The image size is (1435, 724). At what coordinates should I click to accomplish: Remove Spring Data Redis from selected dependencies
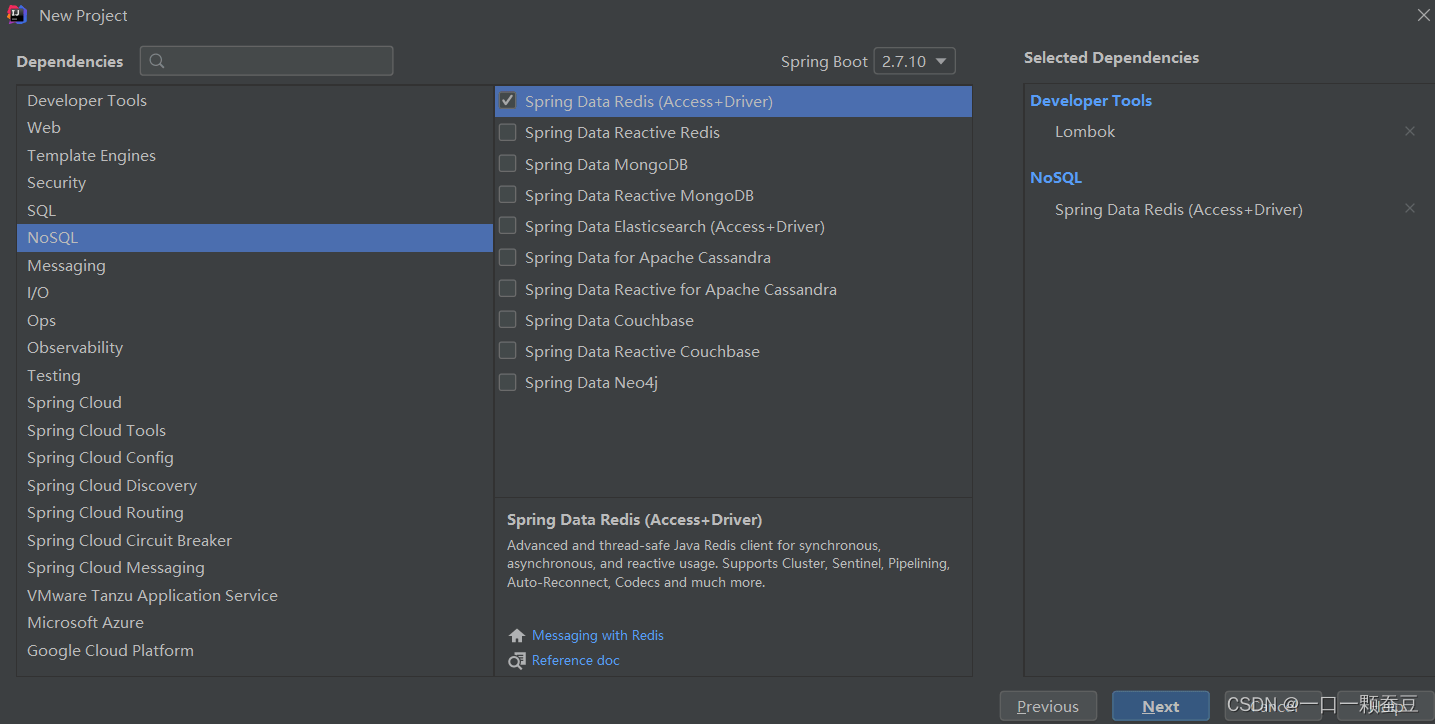(x=1410, y=209)
